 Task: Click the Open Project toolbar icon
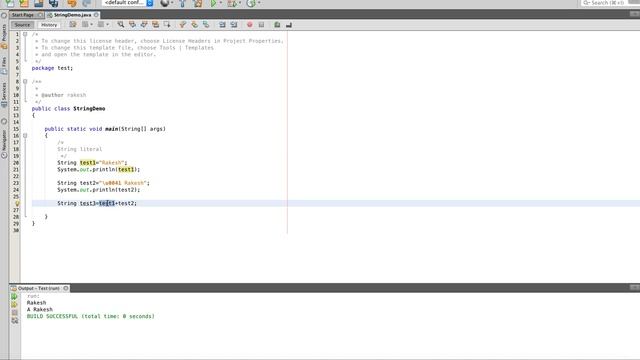[x=39, y=3]
